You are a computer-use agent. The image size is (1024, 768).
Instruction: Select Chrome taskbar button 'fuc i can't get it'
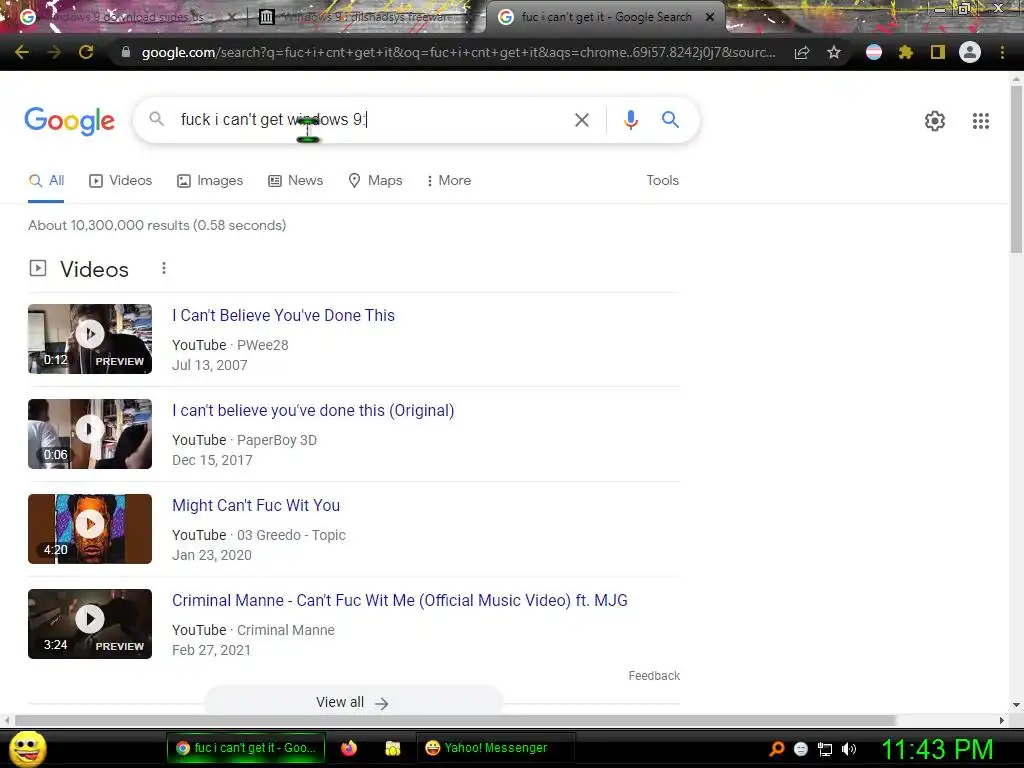[x=246, y=748]
